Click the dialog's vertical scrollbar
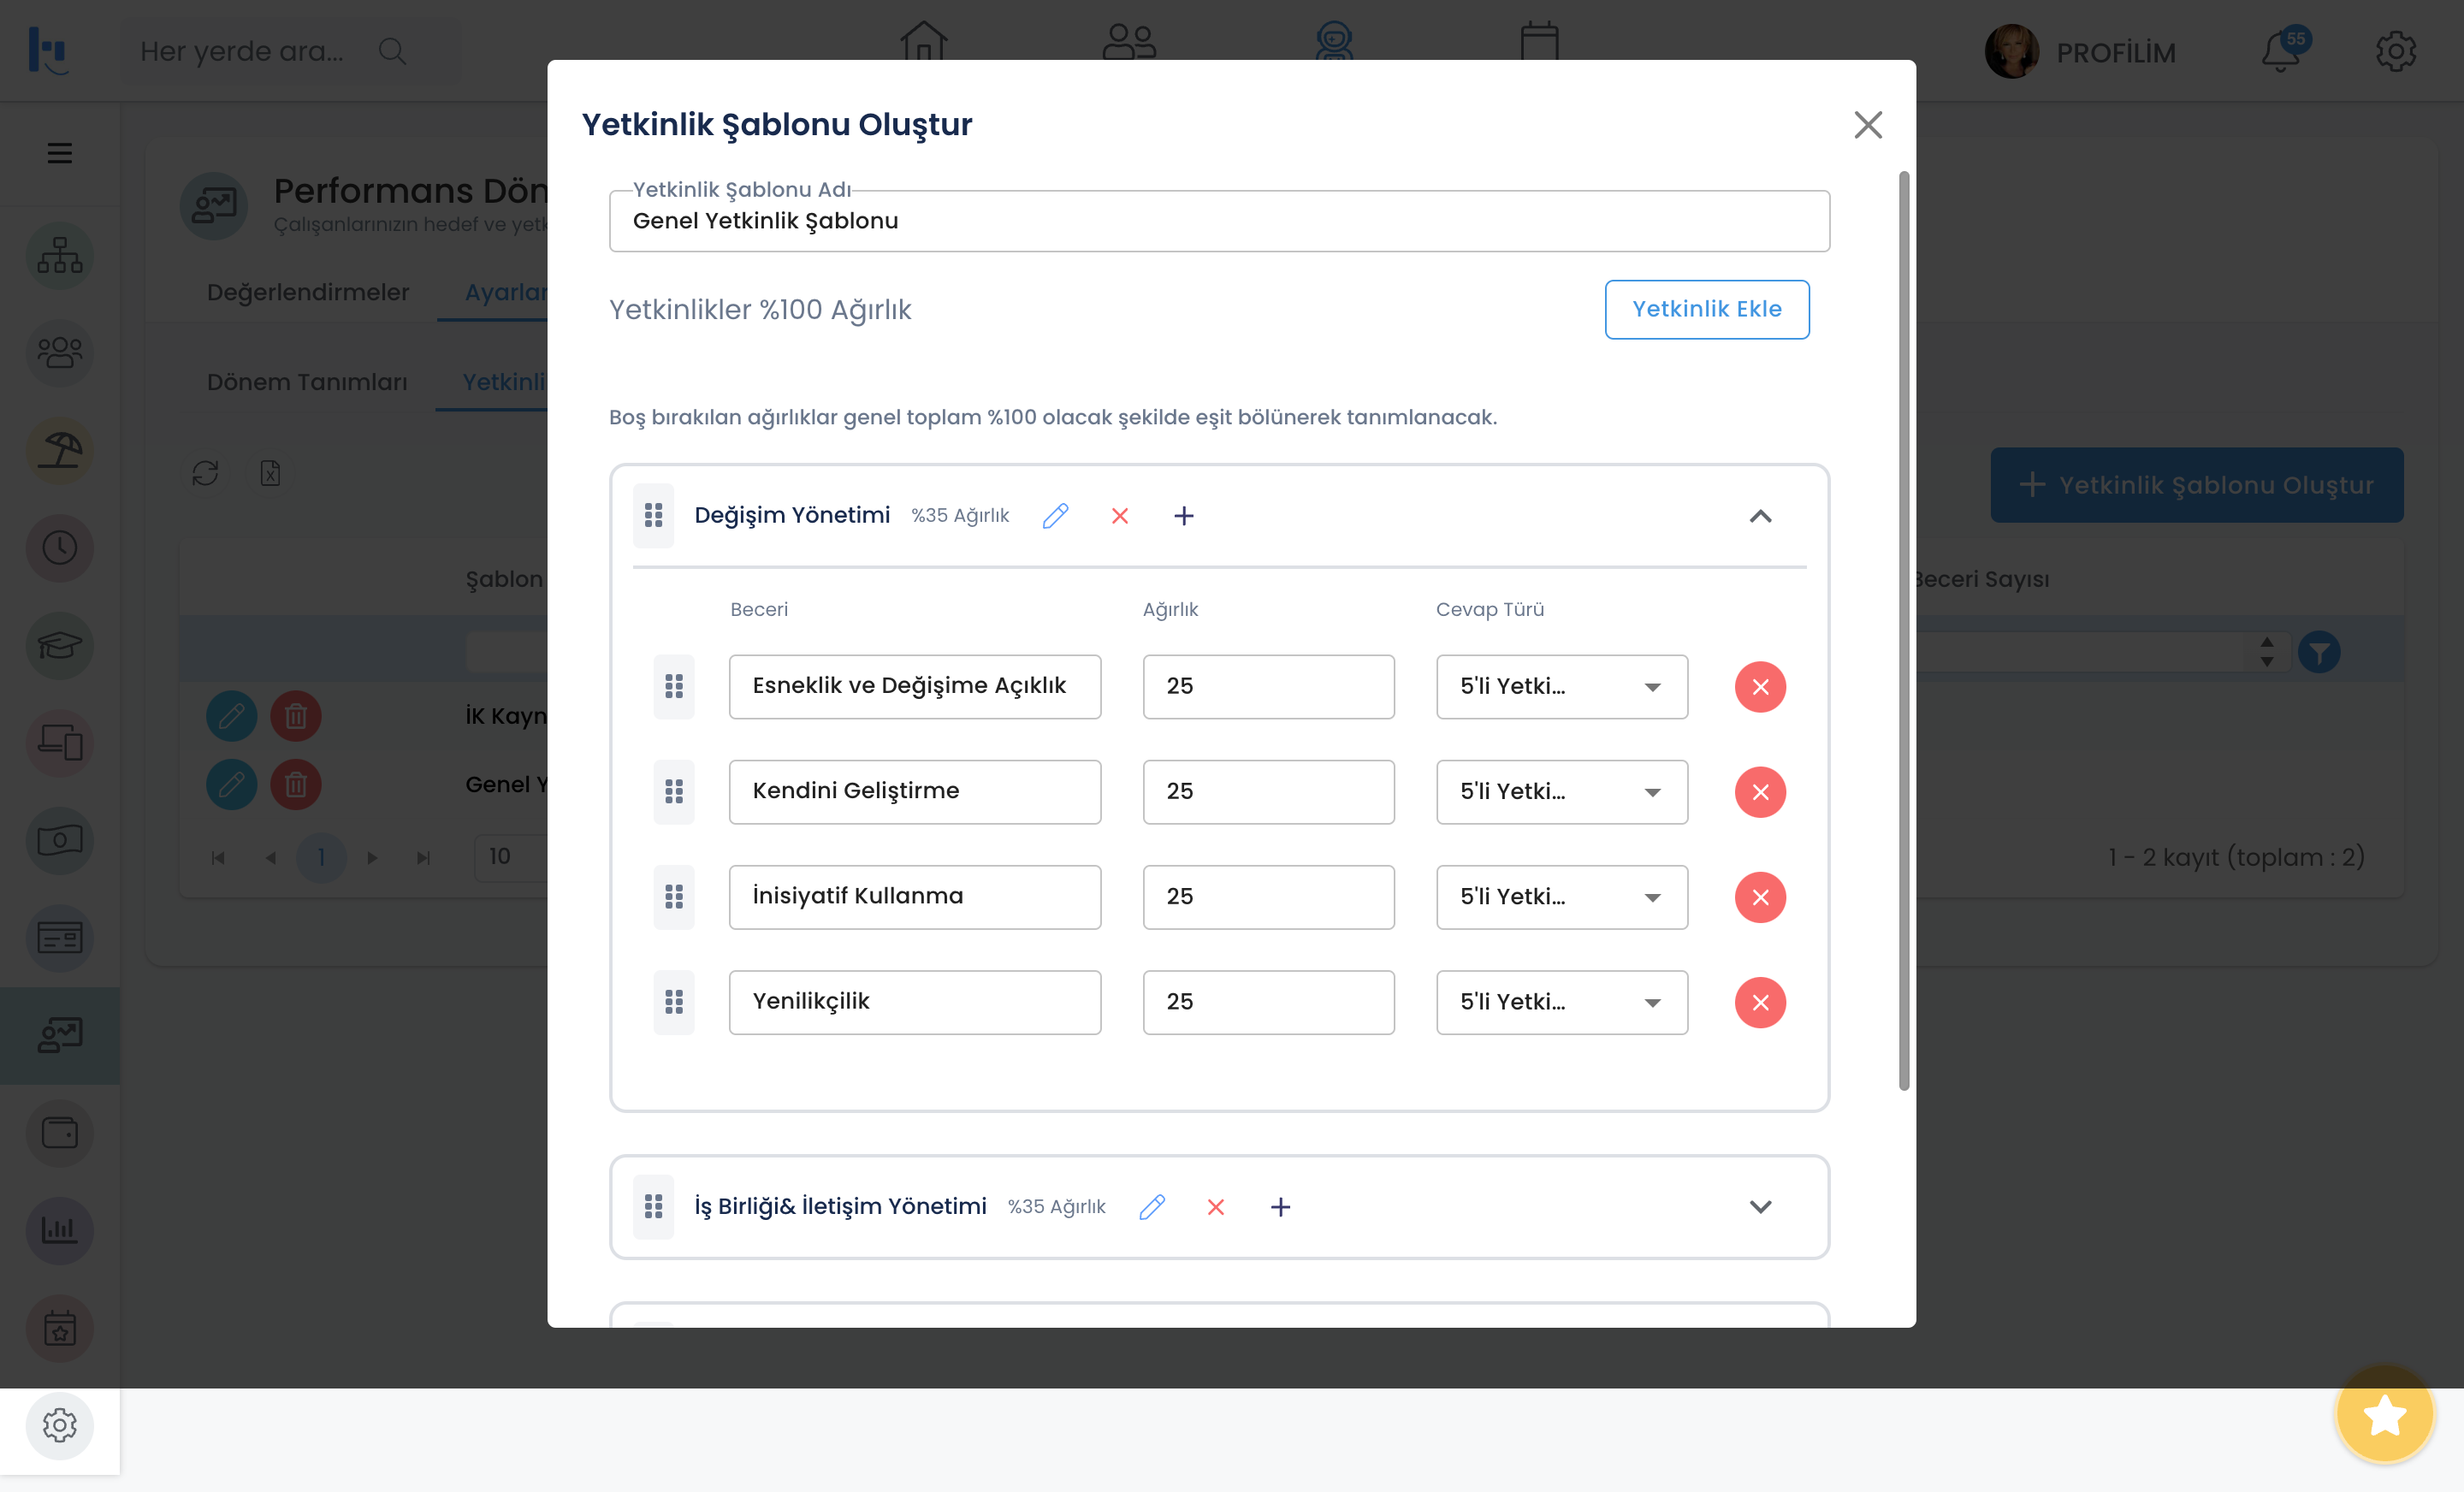Screen dimensions: 2464x1492 [1903, 630]
